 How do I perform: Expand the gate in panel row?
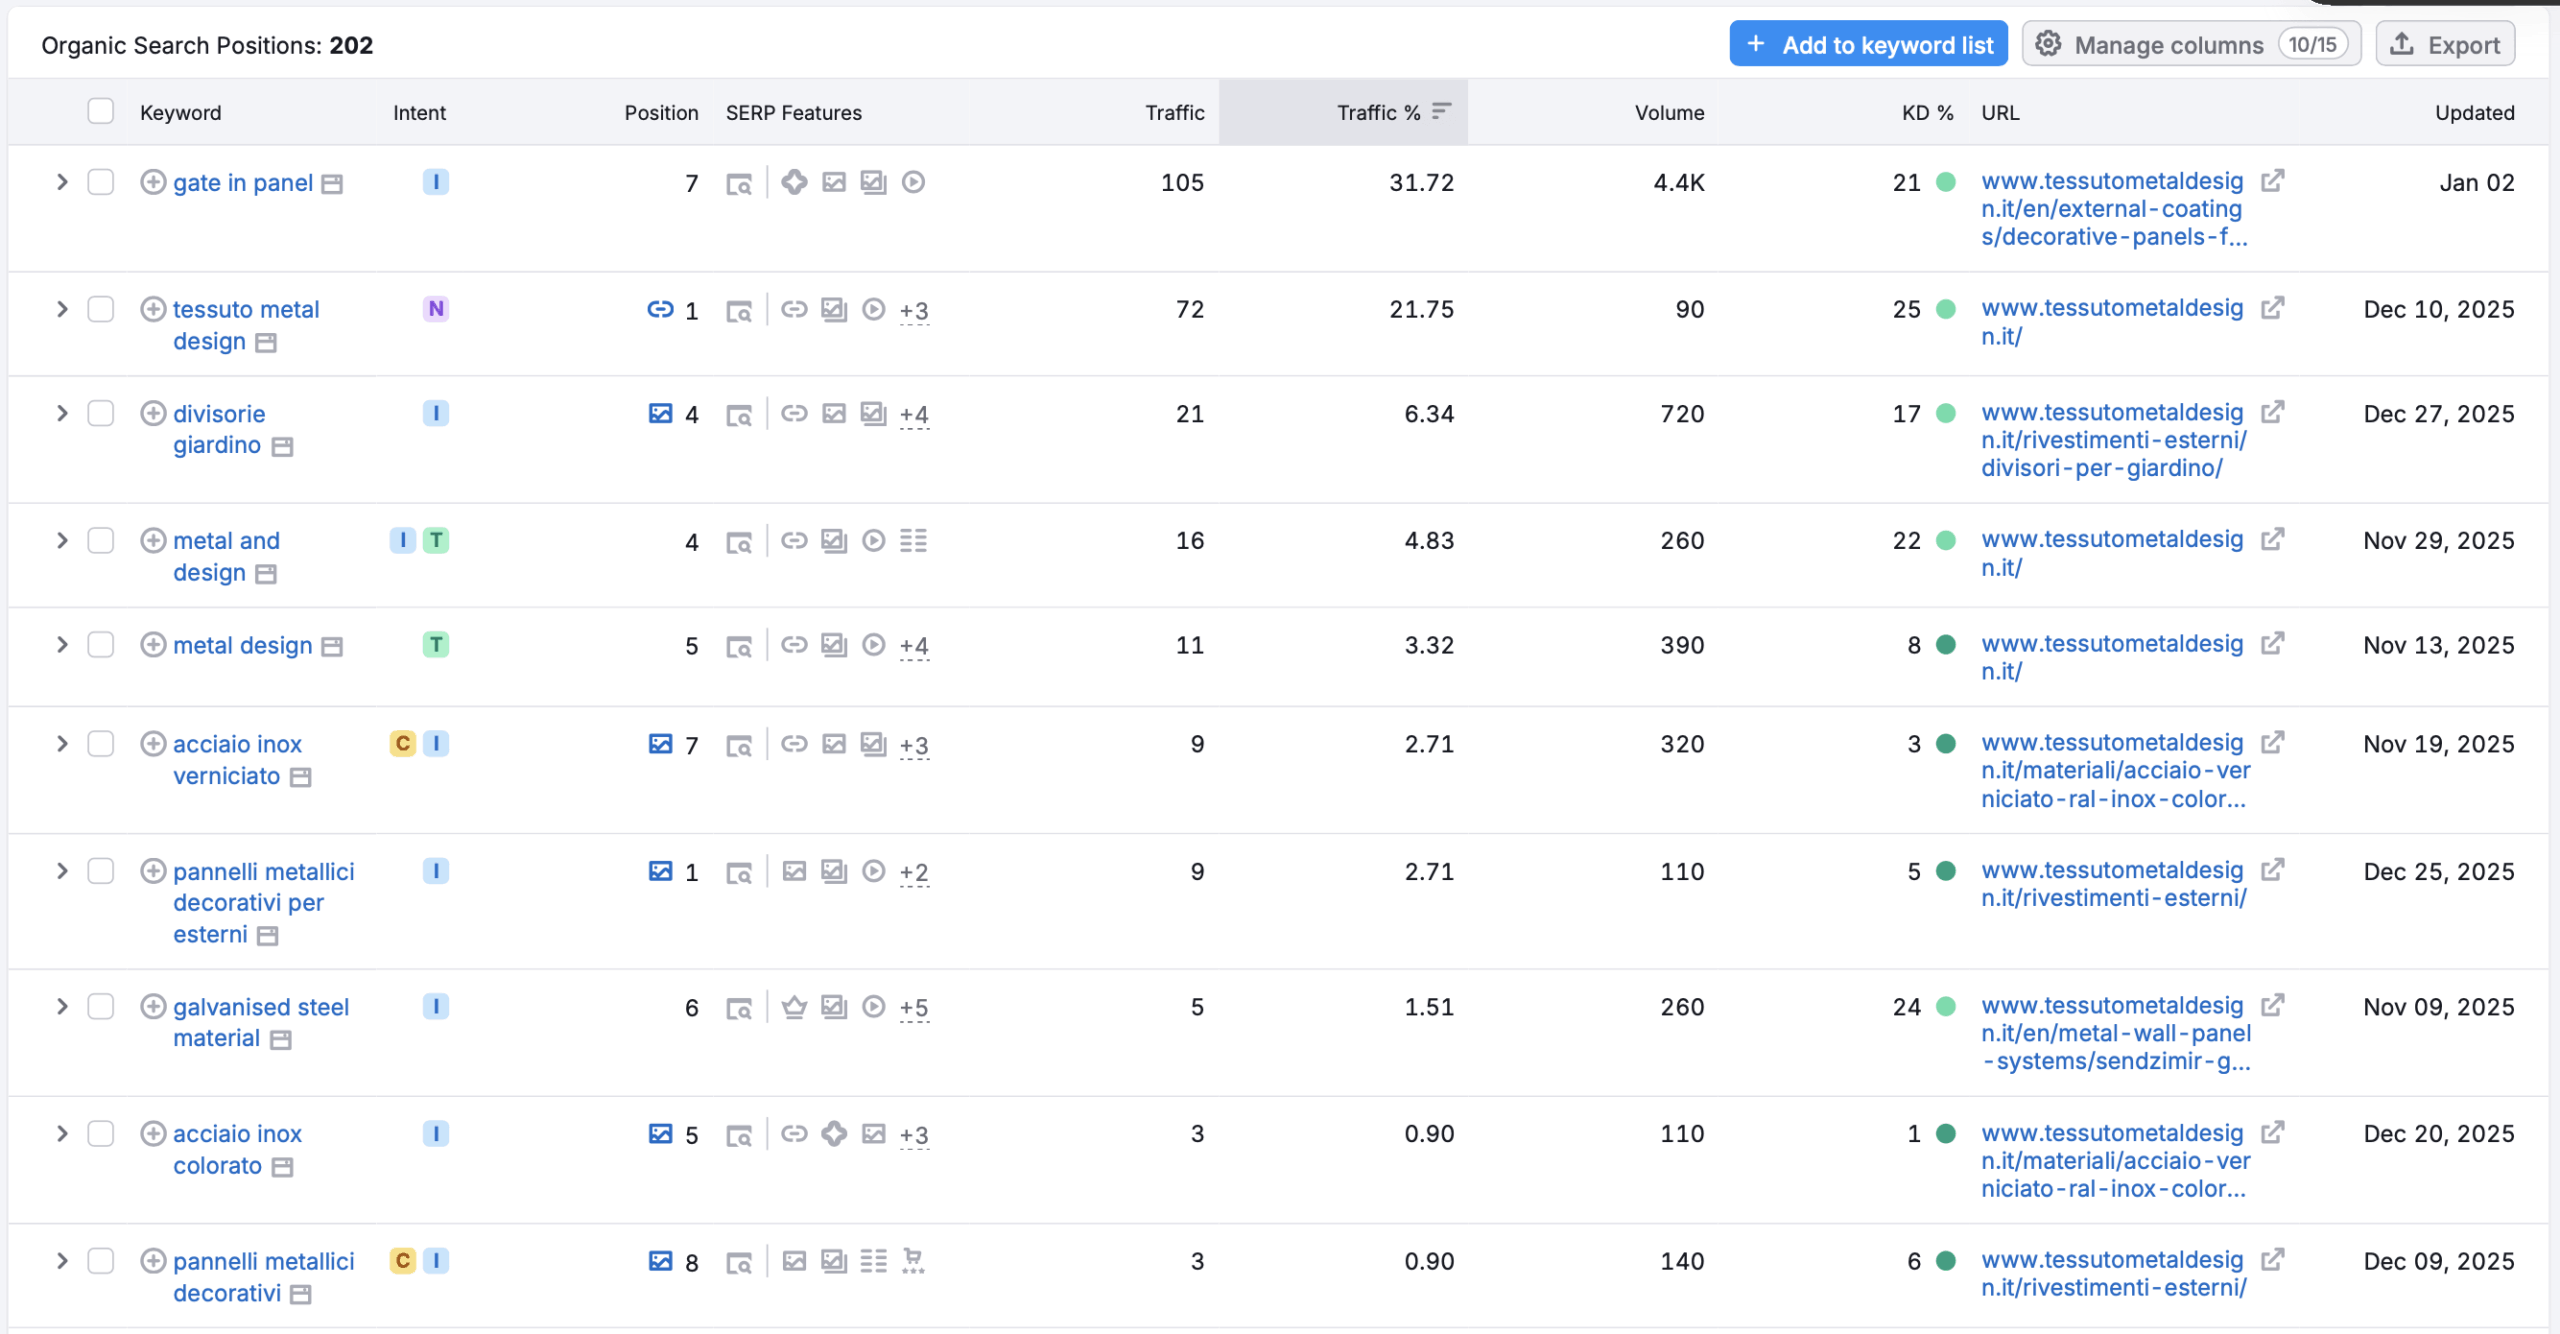pyautogui.click(x=62, y=182)
